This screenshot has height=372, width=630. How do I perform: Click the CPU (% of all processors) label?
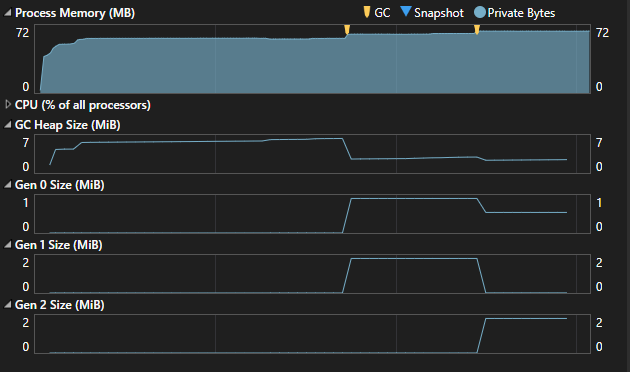click(83, 105)
